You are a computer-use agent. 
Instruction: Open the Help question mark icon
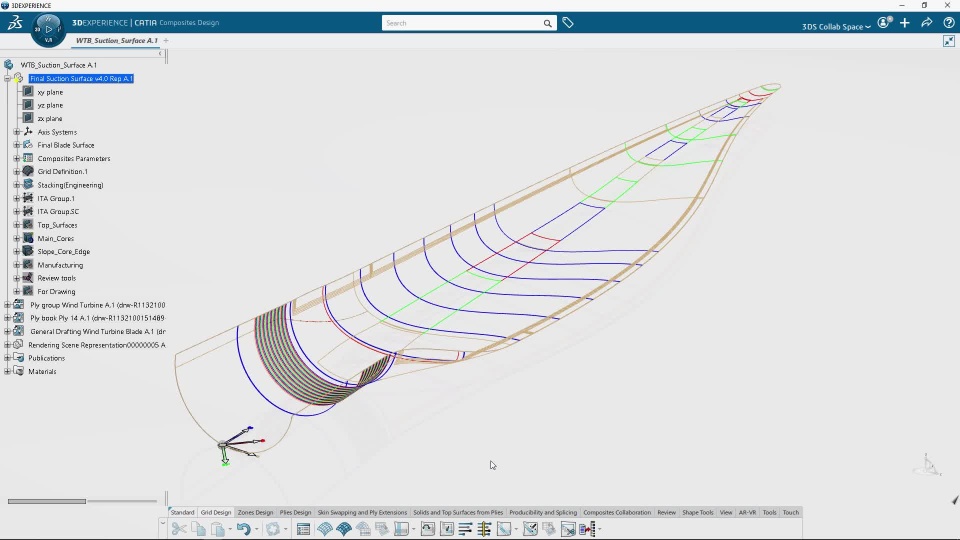tap(949, 23)
